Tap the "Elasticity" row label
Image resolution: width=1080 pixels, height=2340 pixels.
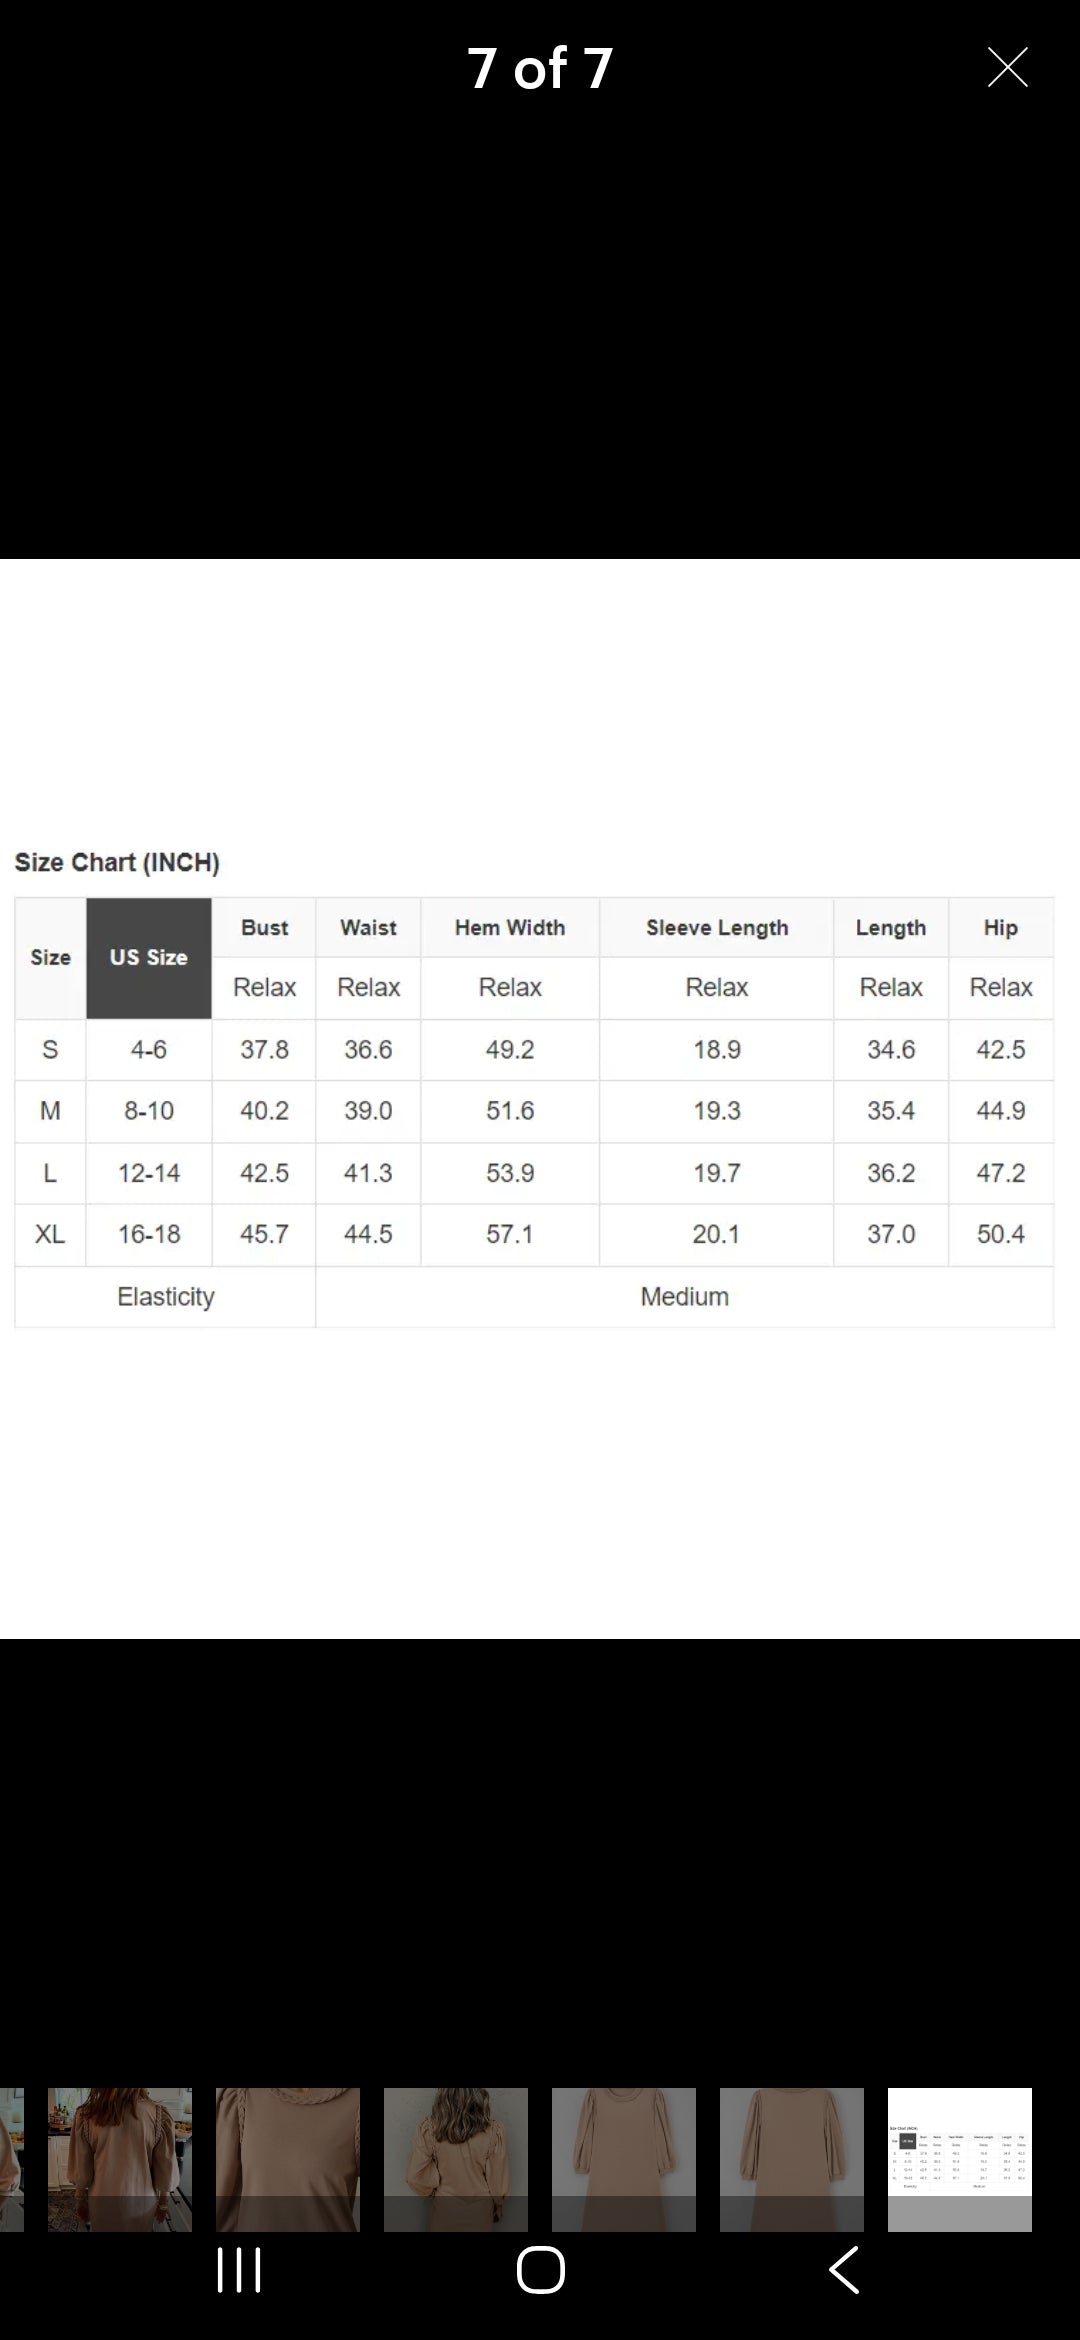(x=166, y=1296)
